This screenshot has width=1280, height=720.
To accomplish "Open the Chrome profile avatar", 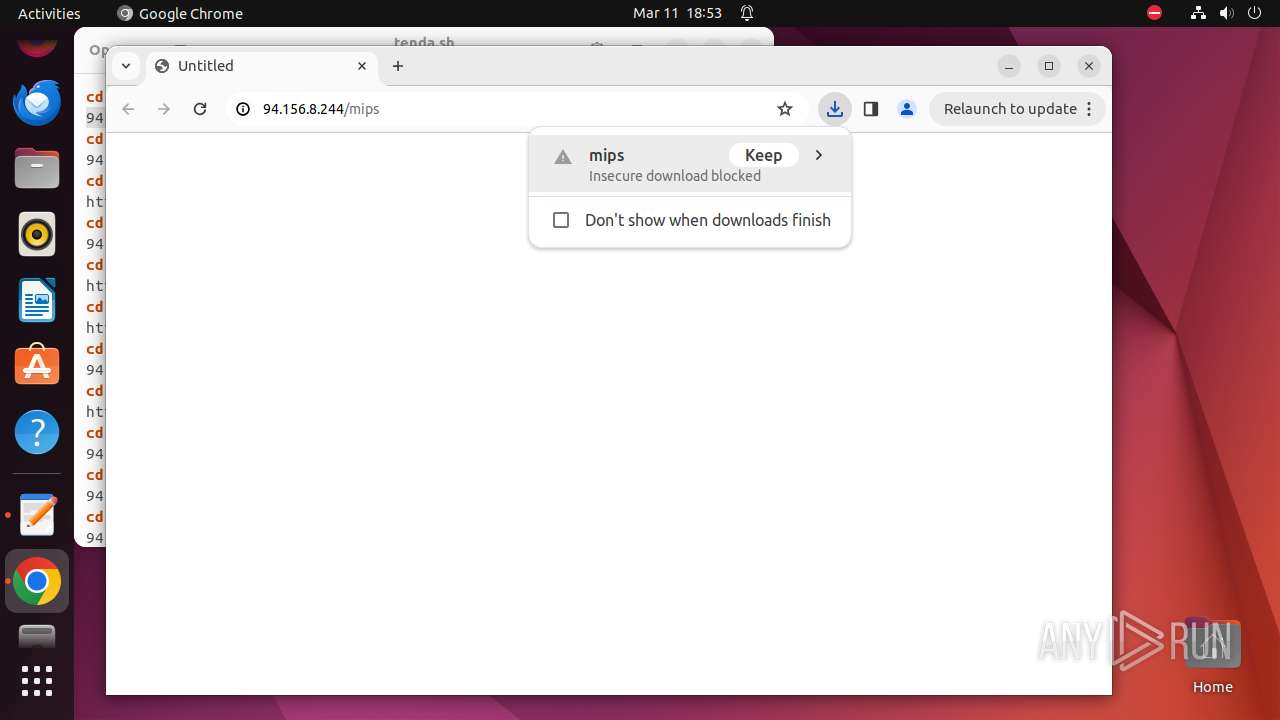I will [907, 109].
